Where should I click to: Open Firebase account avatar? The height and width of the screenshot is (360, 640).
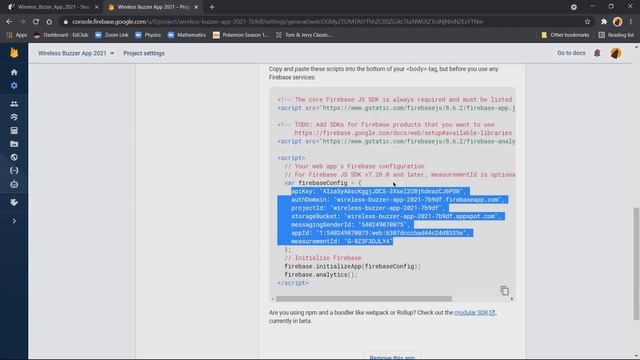click(x=616, y=53)
